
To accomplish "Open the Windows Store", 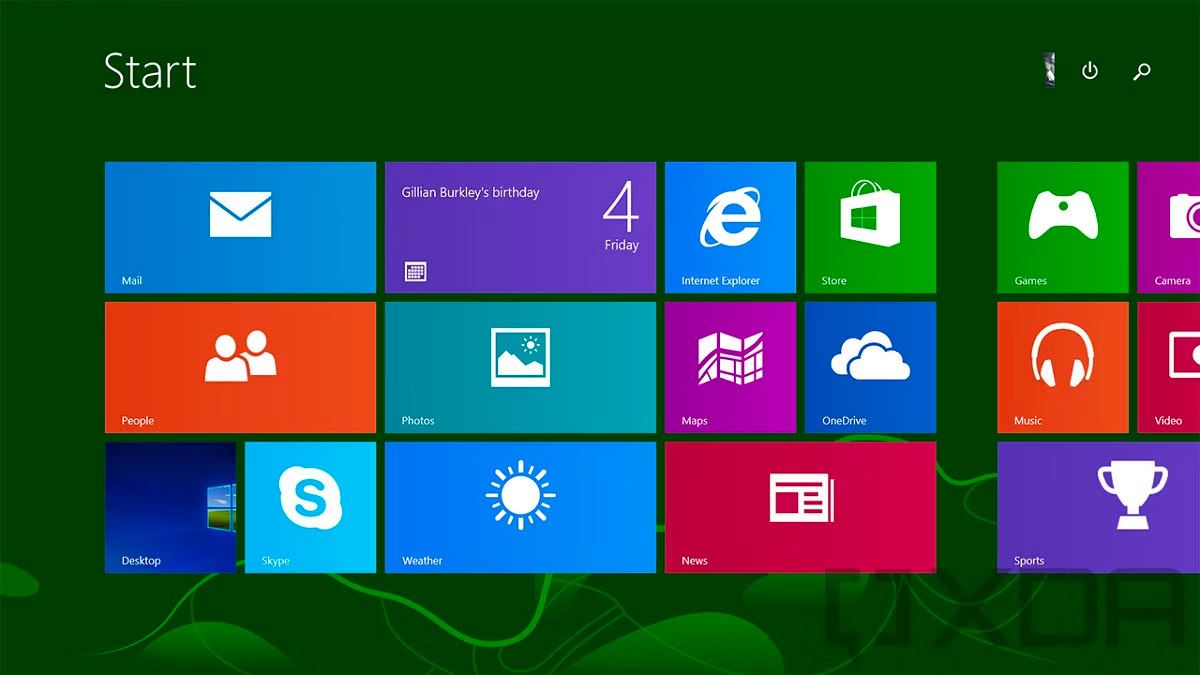I will [870, 227].
